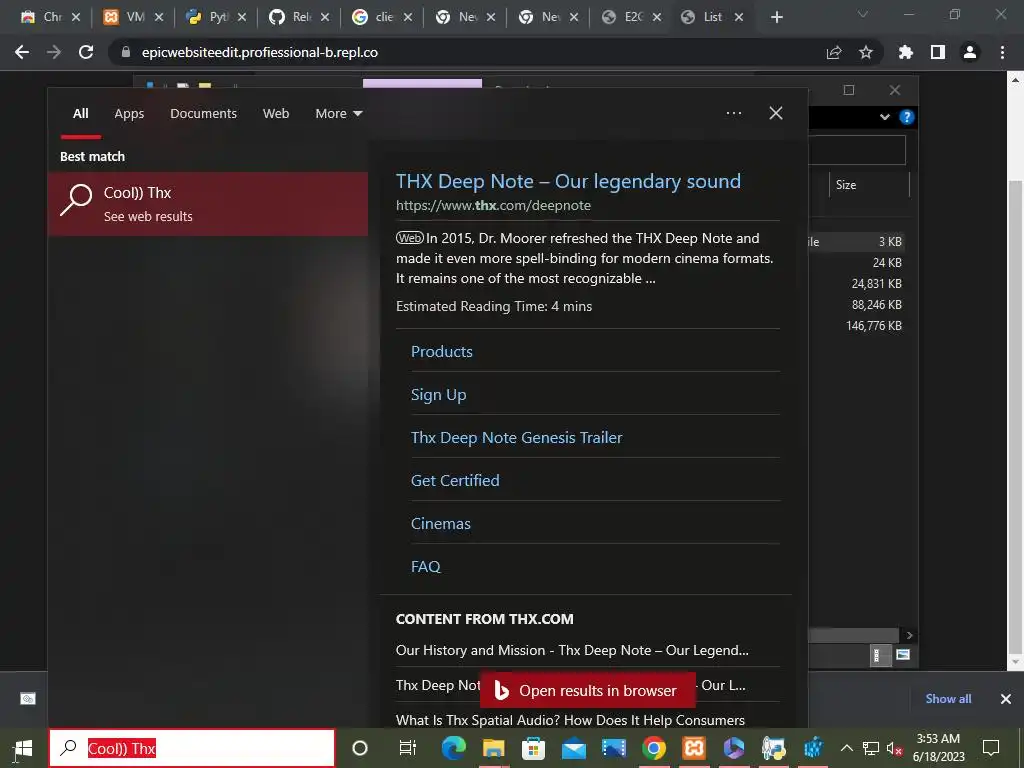The height and width of the screenshot is (768, 1024).
Task: Open XAMPP from taskbar
Action: pos(694,748)
